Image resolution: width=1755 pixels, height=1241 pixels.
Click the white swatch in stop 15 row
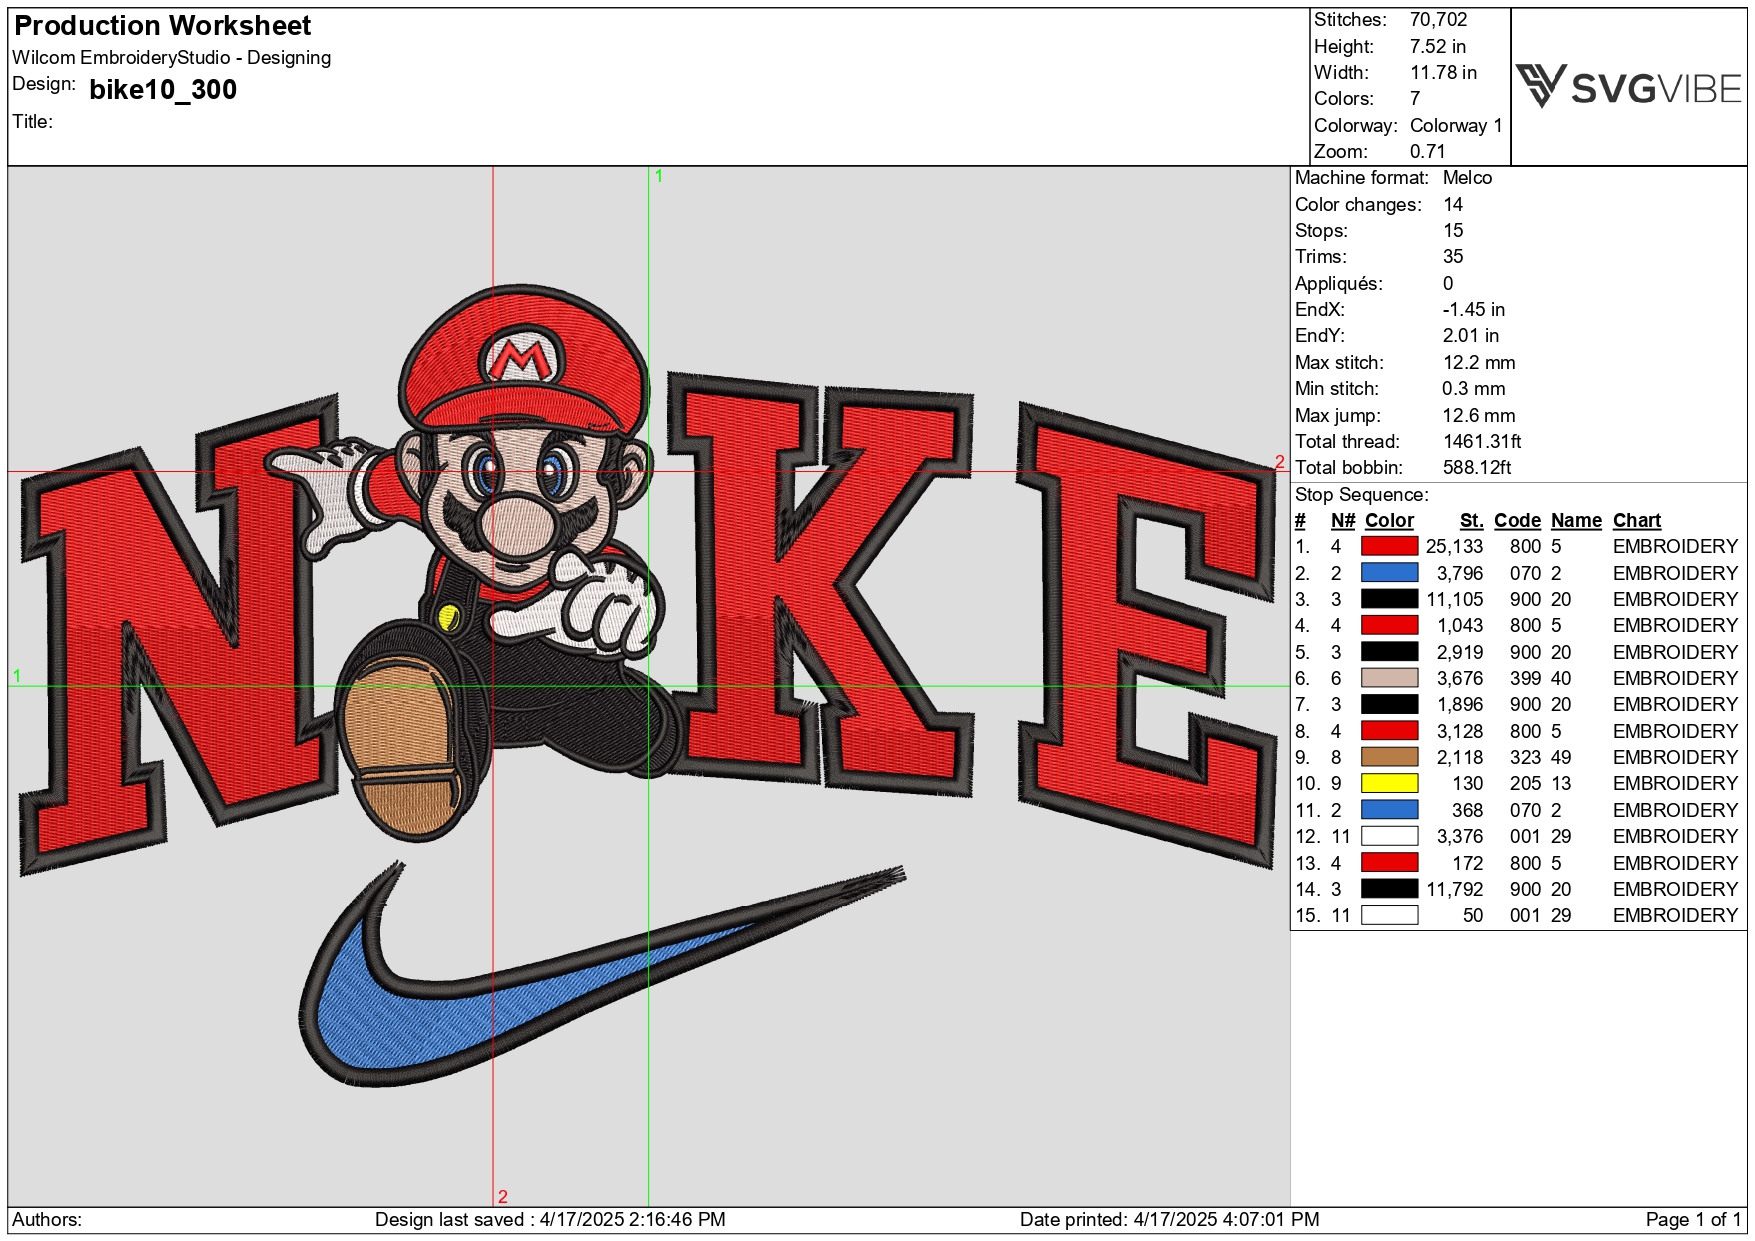[1389, 915]
